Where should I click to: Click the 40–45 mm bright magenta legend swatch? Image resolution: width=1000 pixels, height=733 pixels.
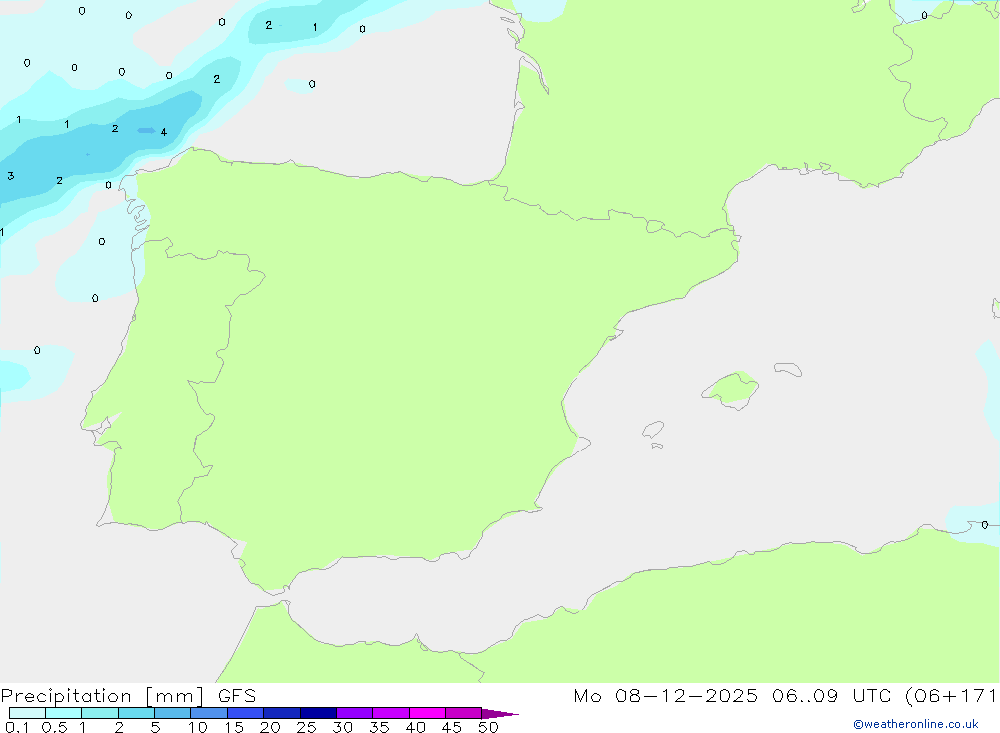[427, 713]
